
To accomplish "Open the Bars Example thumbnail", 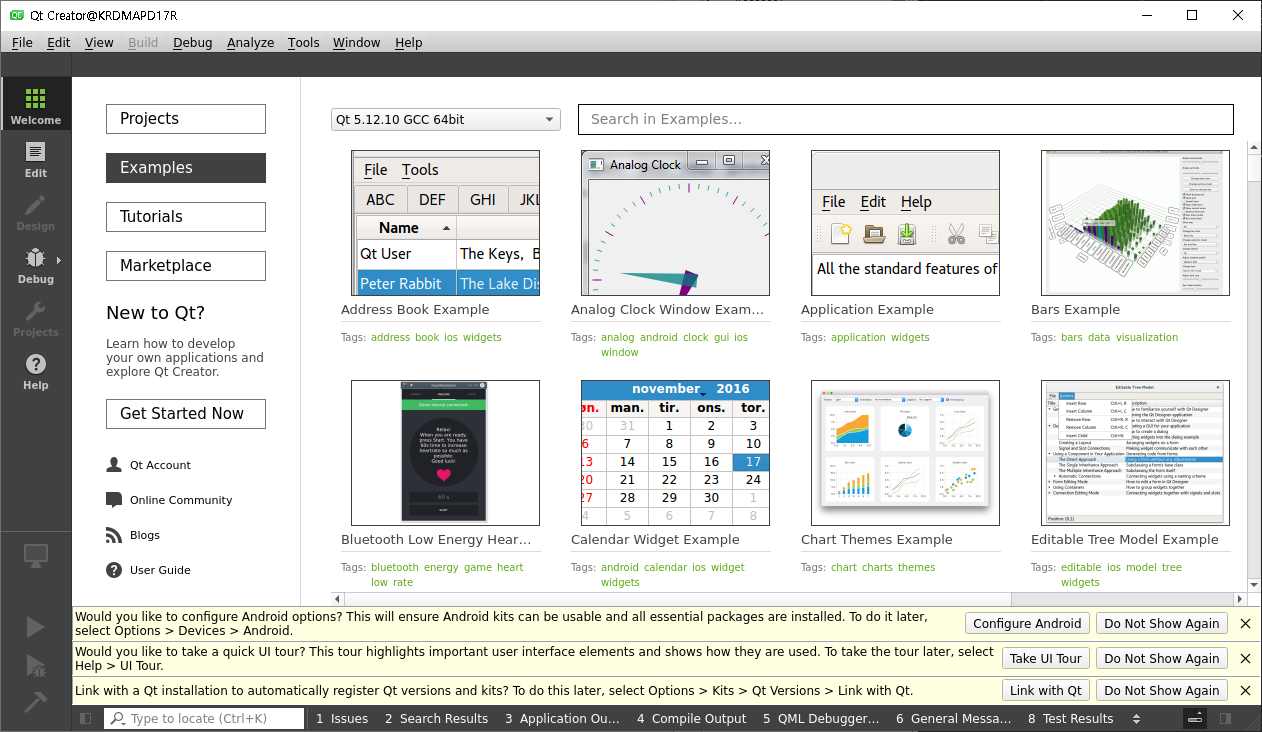I will (1136, 223).
